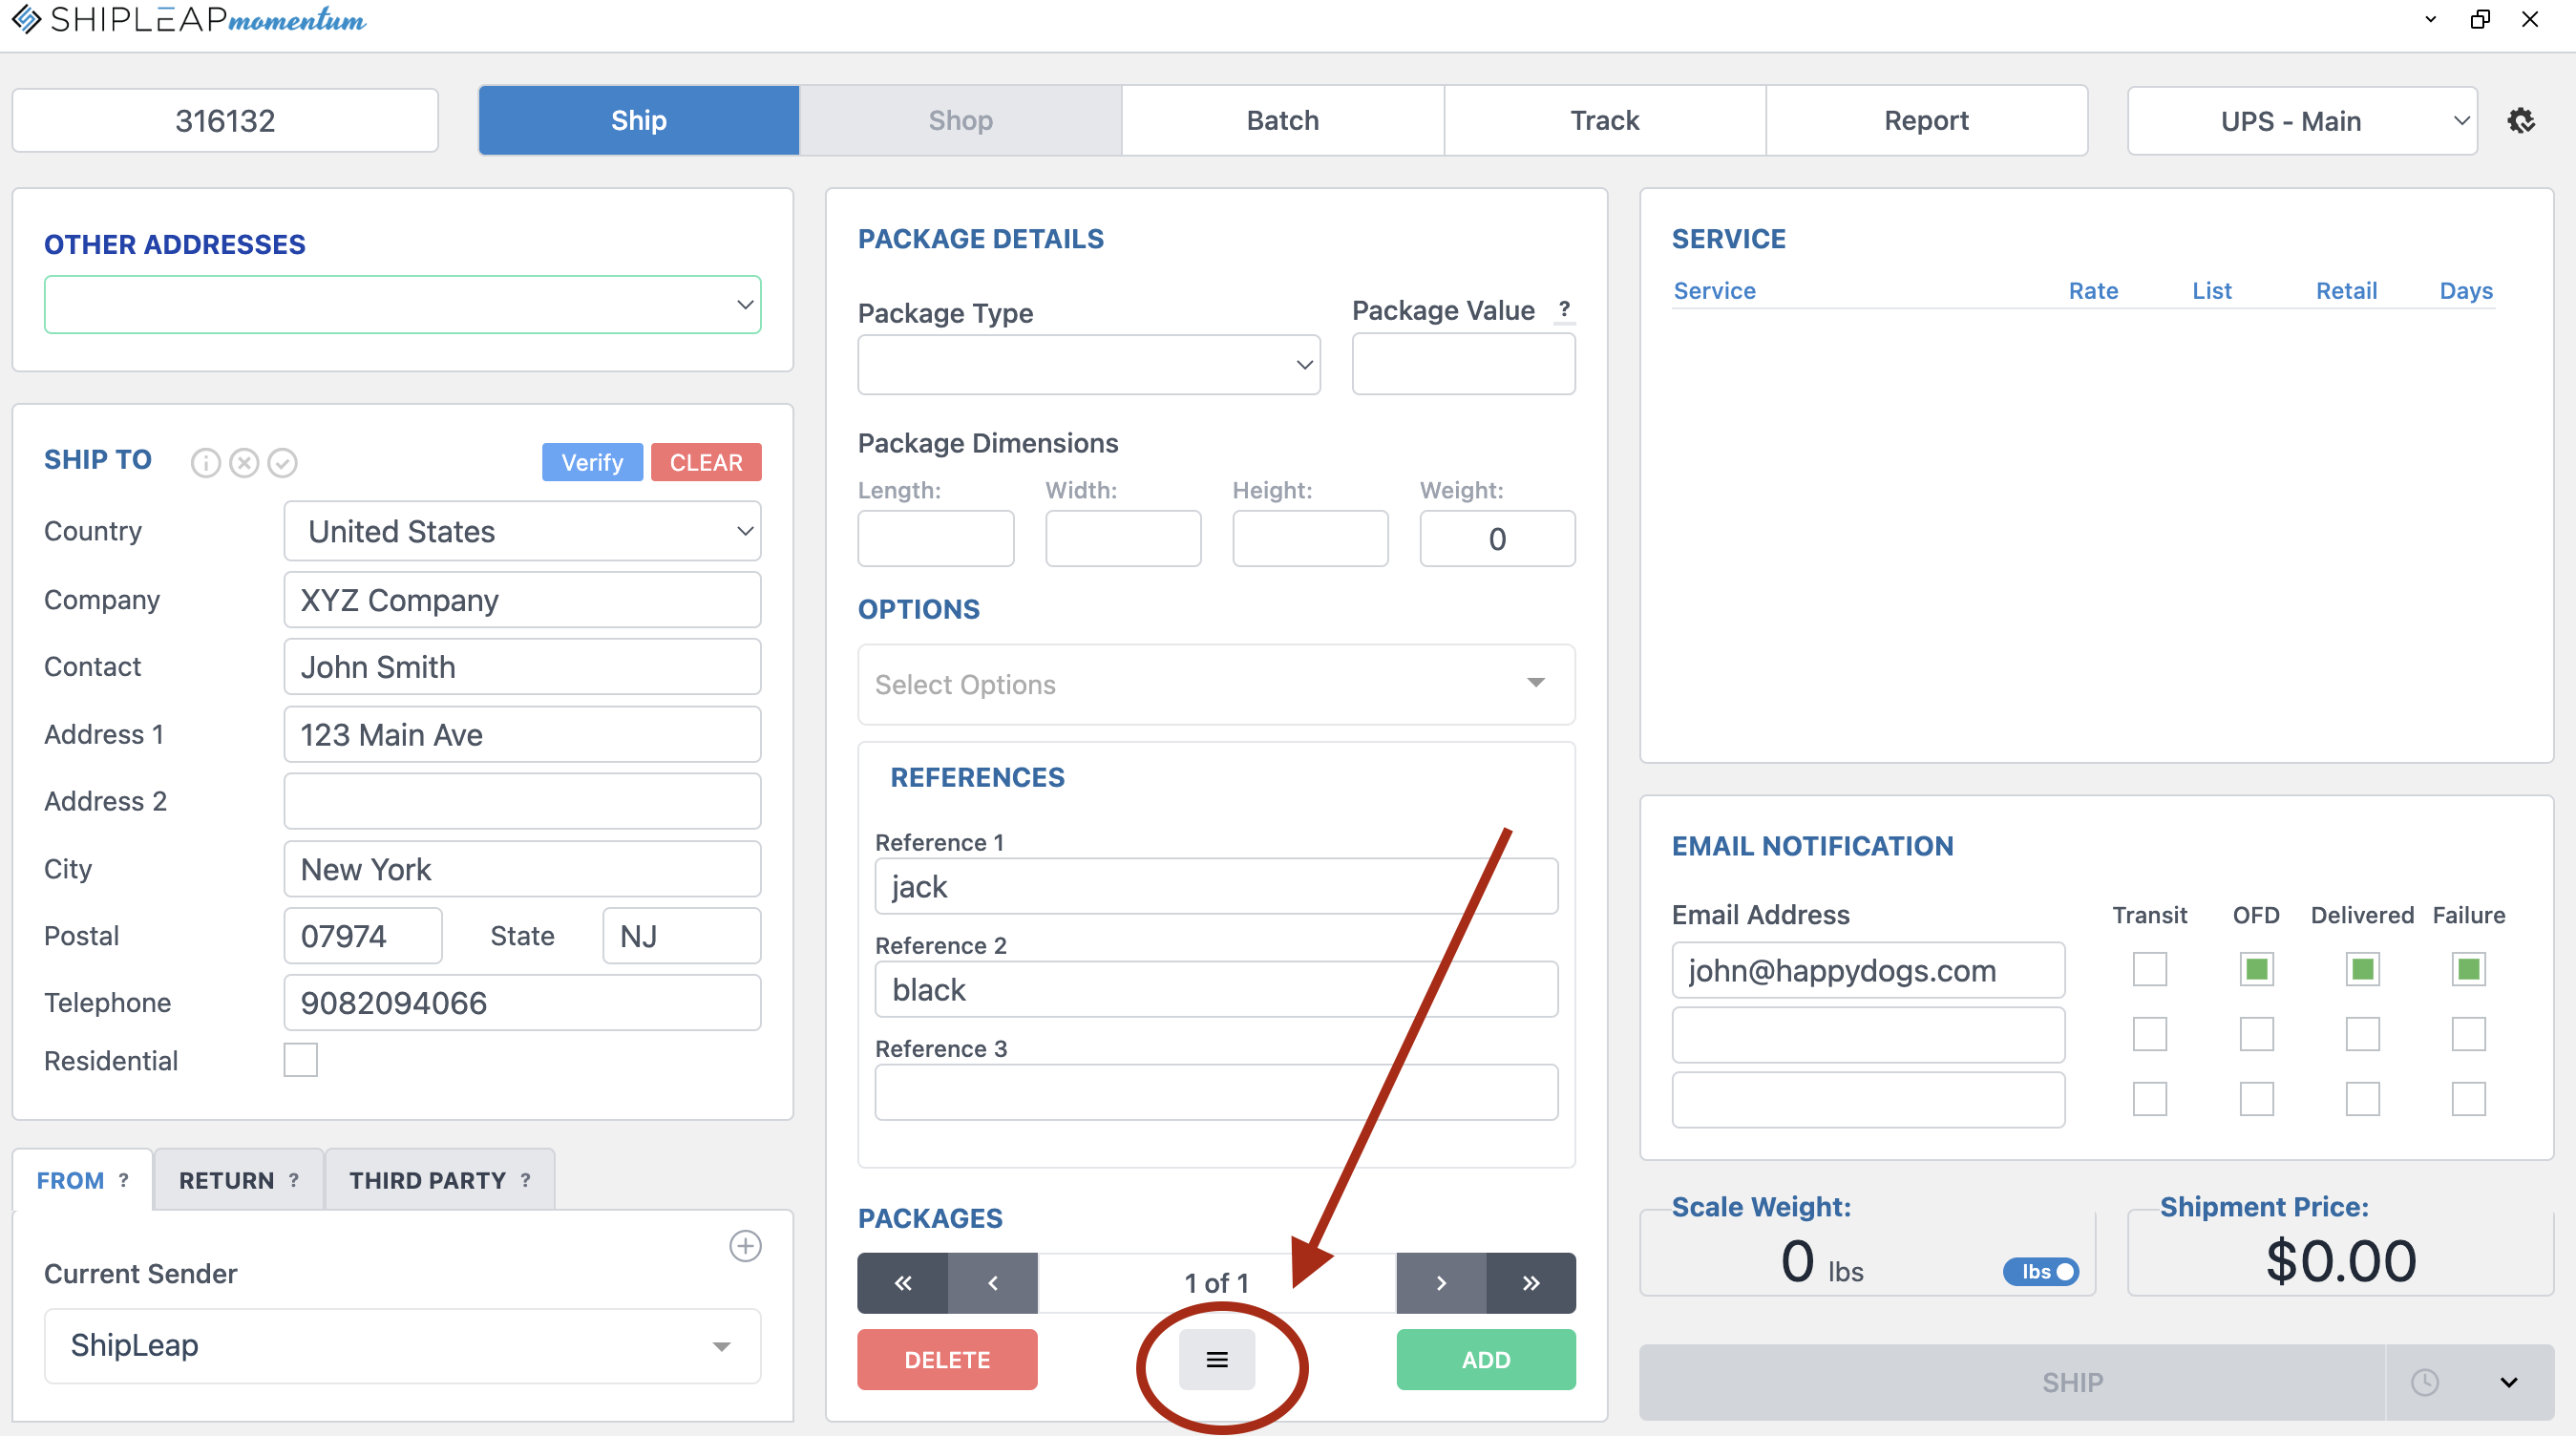Click the Ship To info icon
The image size is (2576, 1436).
tap(205, 463)
